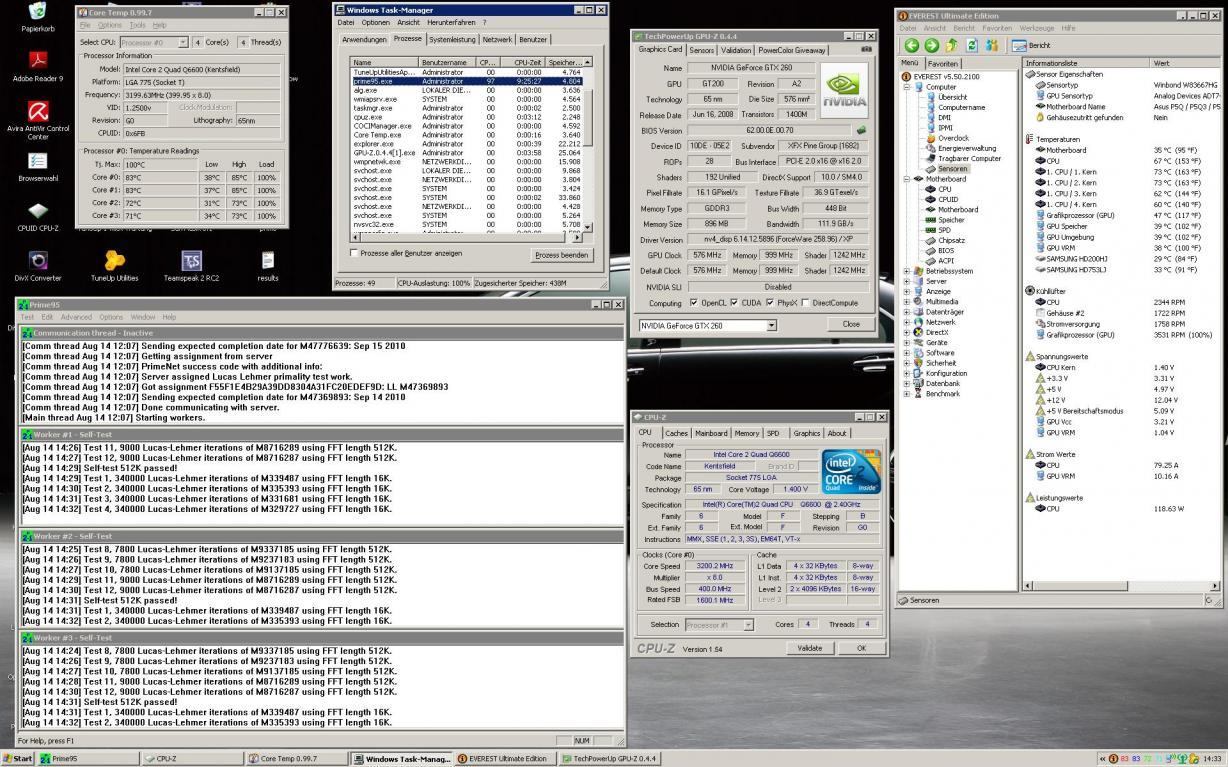This screenshot has width=1228, height=767.
Task: Click Validate button in CPU-Z
Action: 809,648
